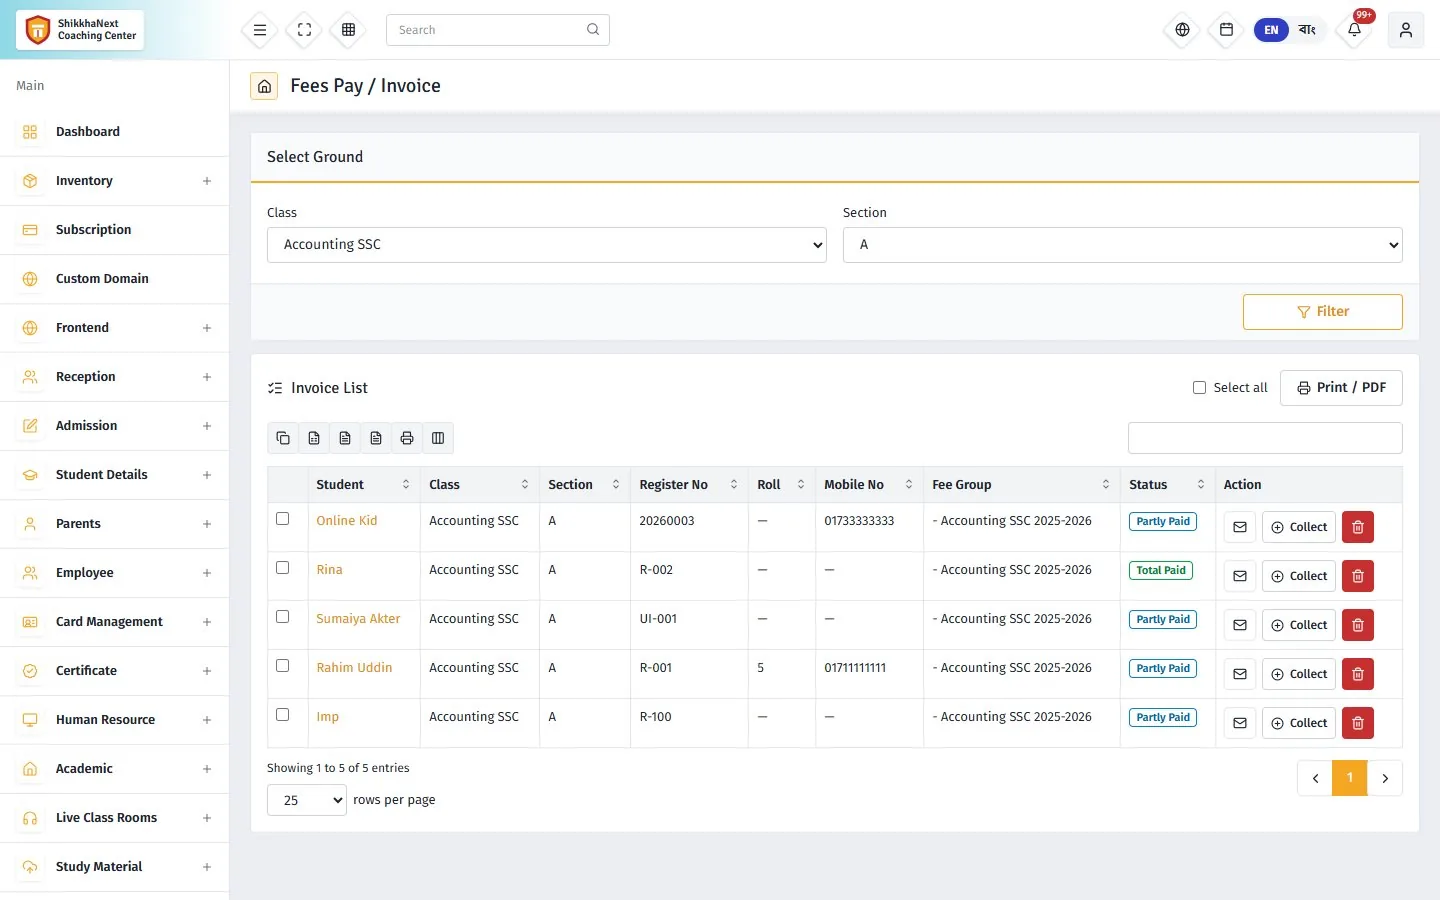Click the Print / PDF button
The width and height of the screenshot is (1440, 900).
tap(1341, 388)
